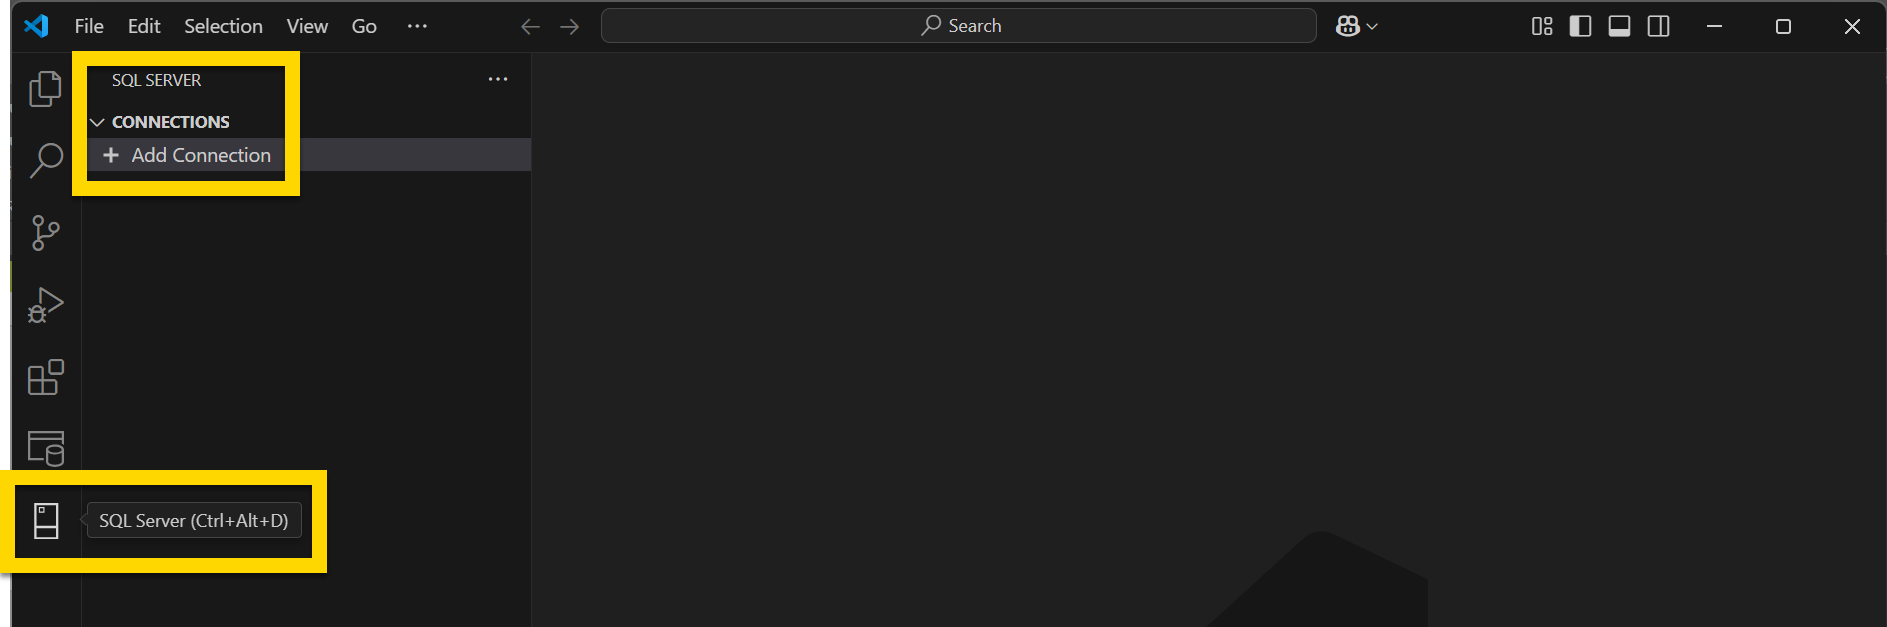
Task: Open the File menu
Action: click(x=89, y=26)
